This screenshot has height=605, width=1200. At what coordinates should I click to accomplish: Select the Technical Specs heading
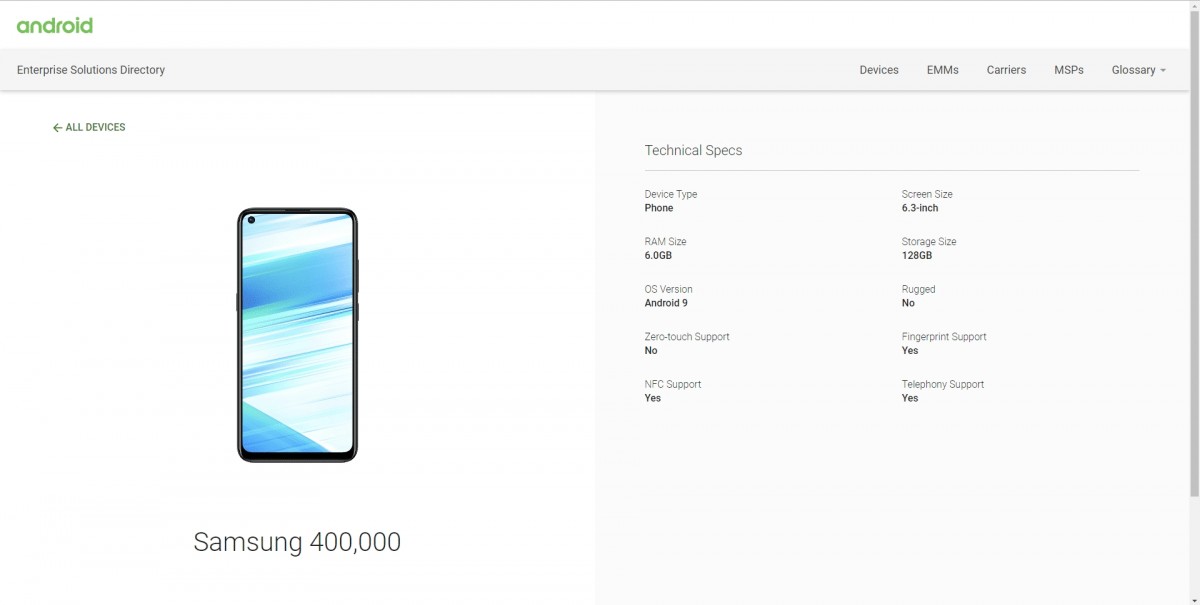click(x=693, y=150)
